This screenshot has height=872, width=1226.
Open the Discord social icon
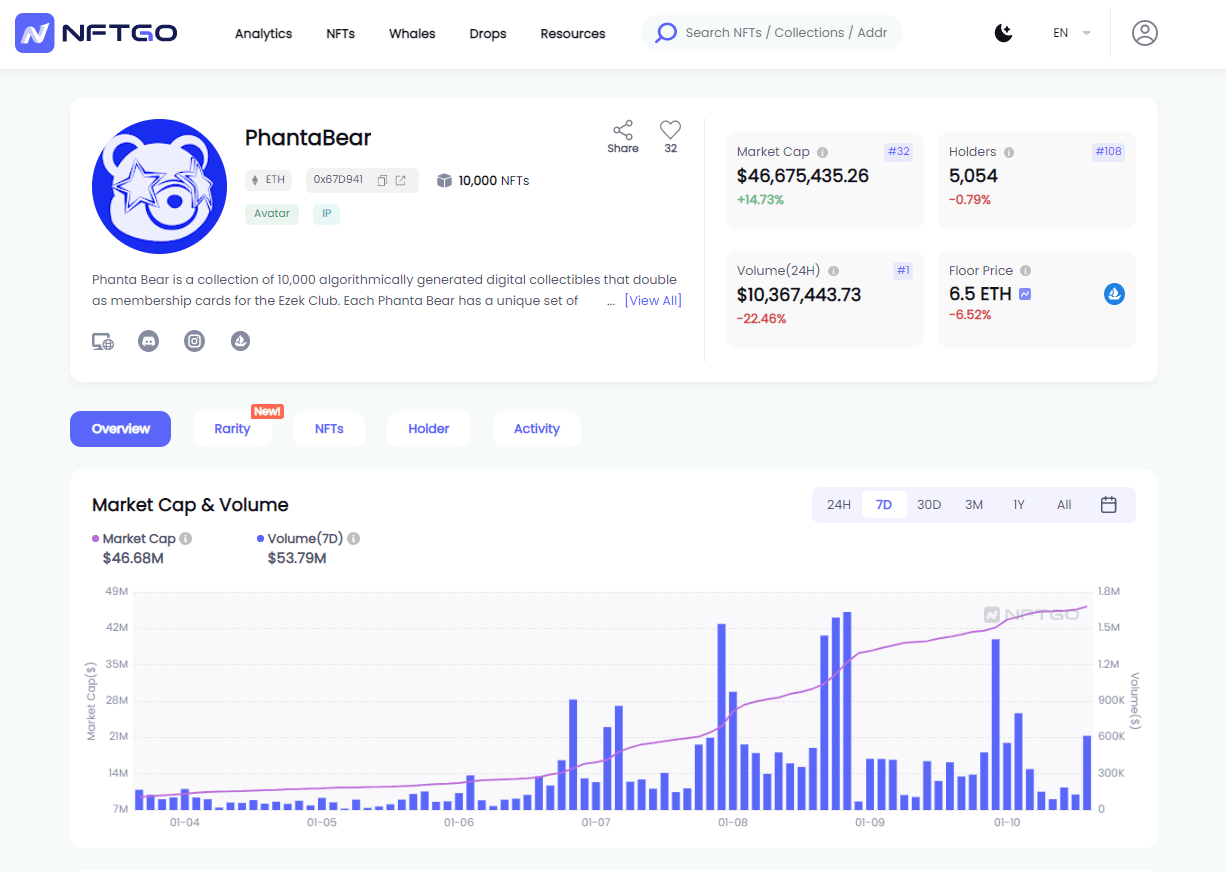pos(148,341)
